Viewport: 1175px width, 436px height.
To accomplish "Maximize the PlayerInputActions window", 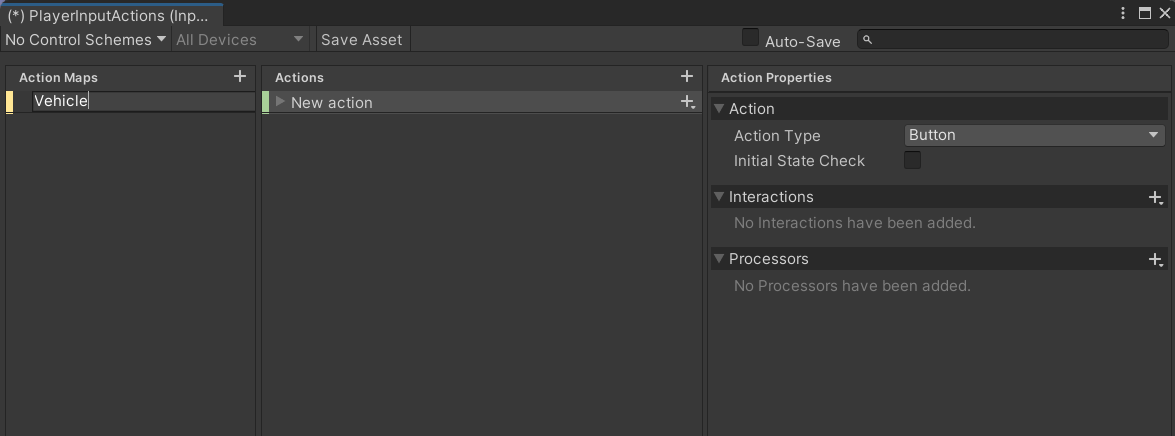I will (1145, 13).
